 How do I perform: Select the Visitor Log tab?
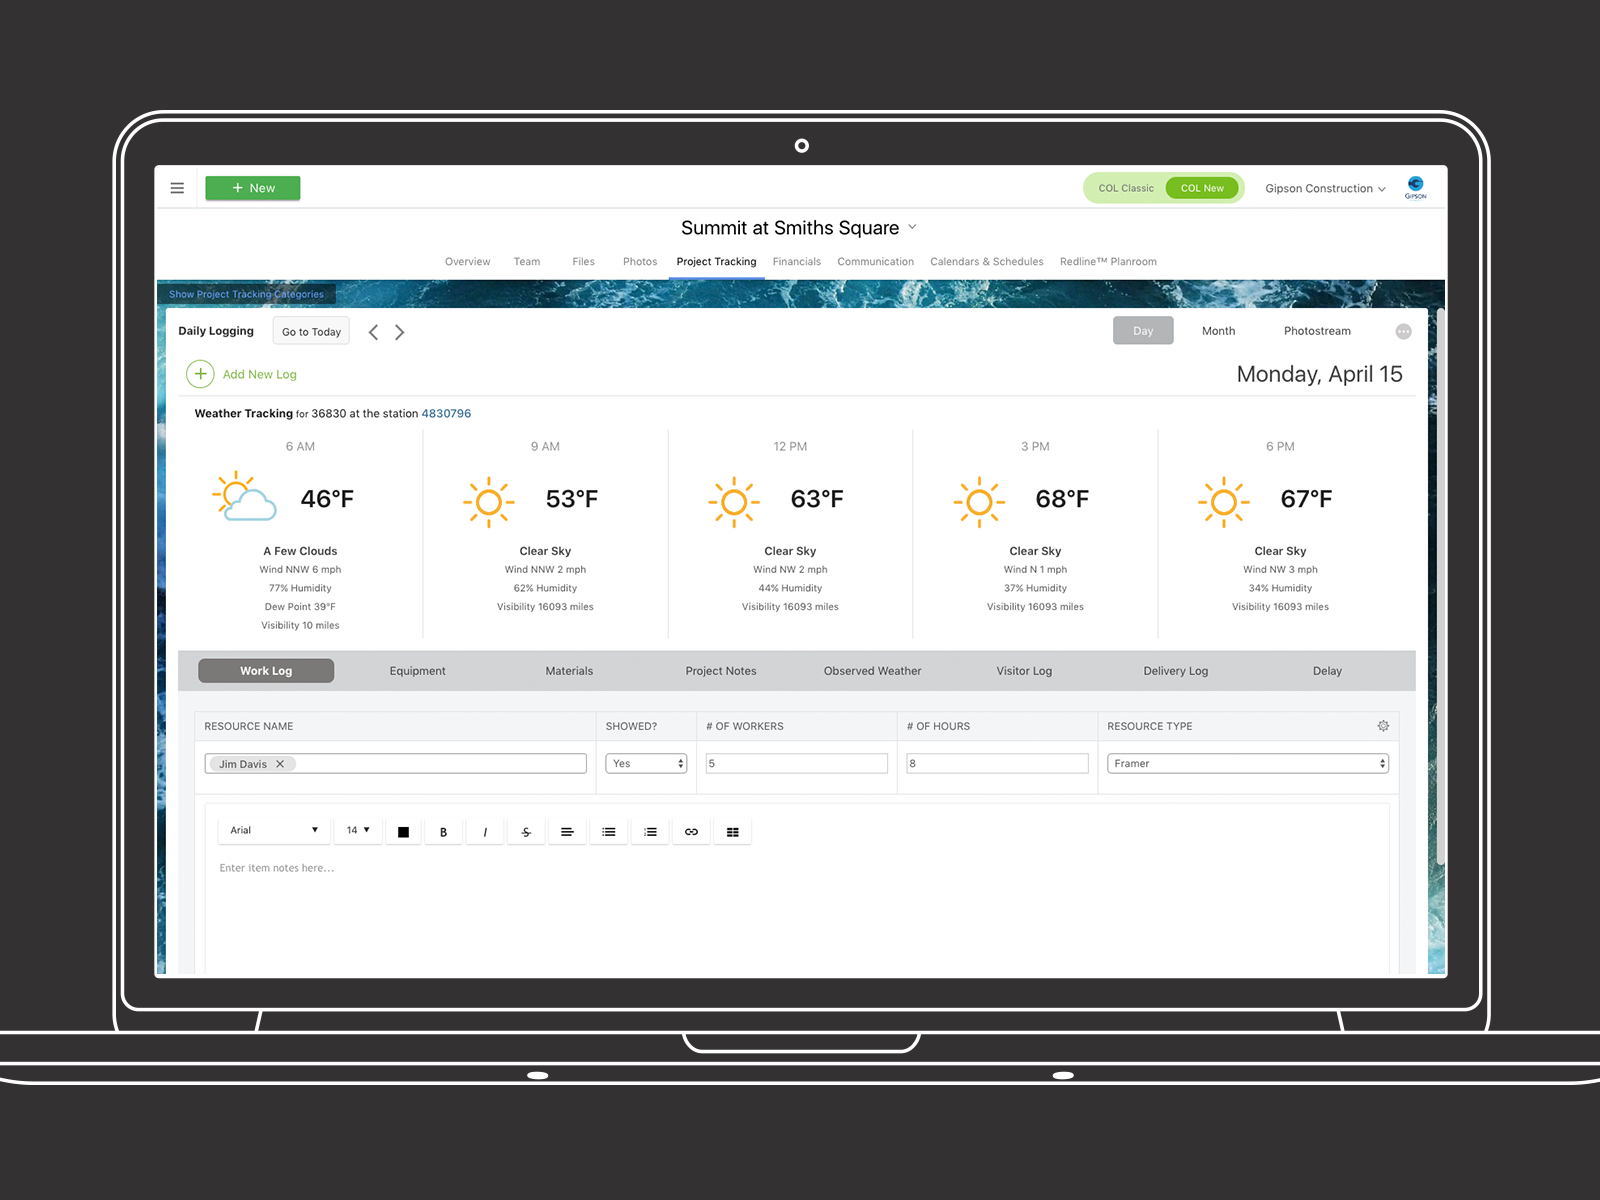[x=1024, y=671]
